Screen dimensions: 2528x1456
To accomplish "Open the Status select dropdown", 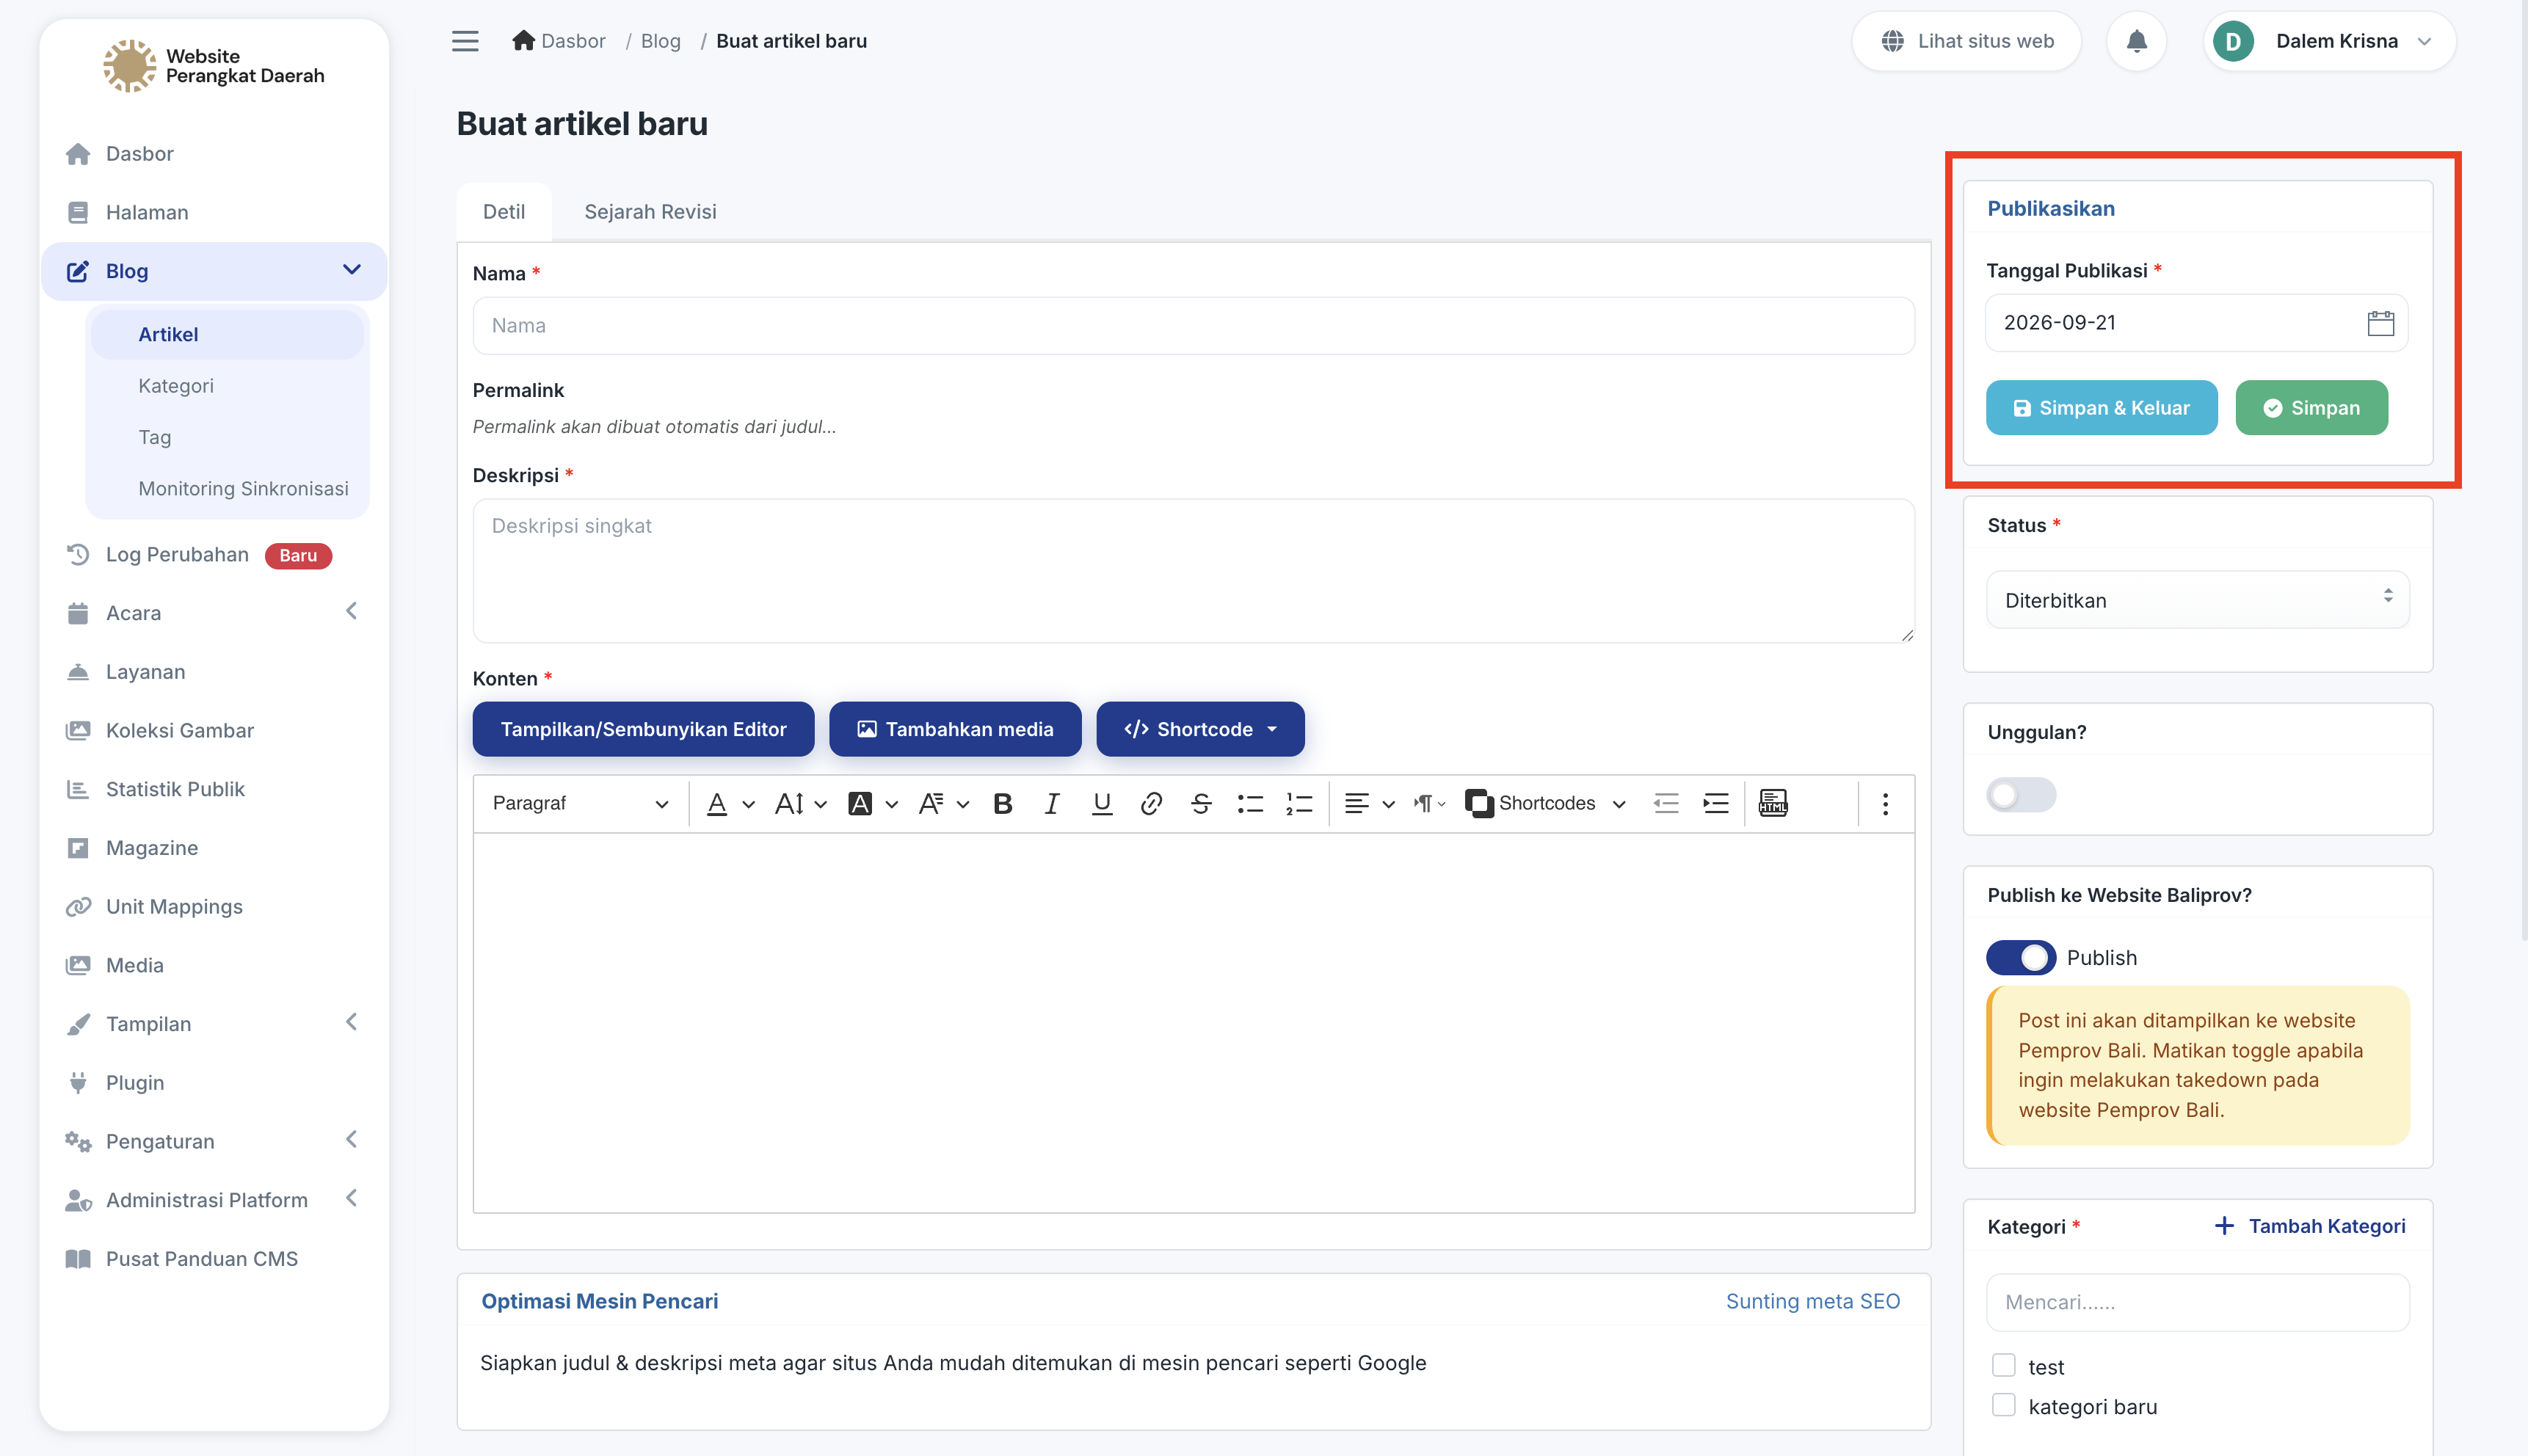I will point(2197,600).
